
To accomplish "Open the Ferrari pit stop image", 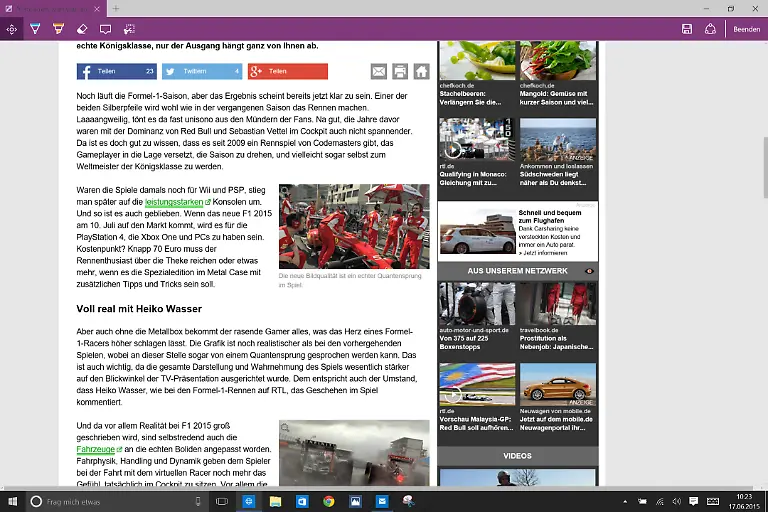I will pyautogui.click(x=353, y=226).
